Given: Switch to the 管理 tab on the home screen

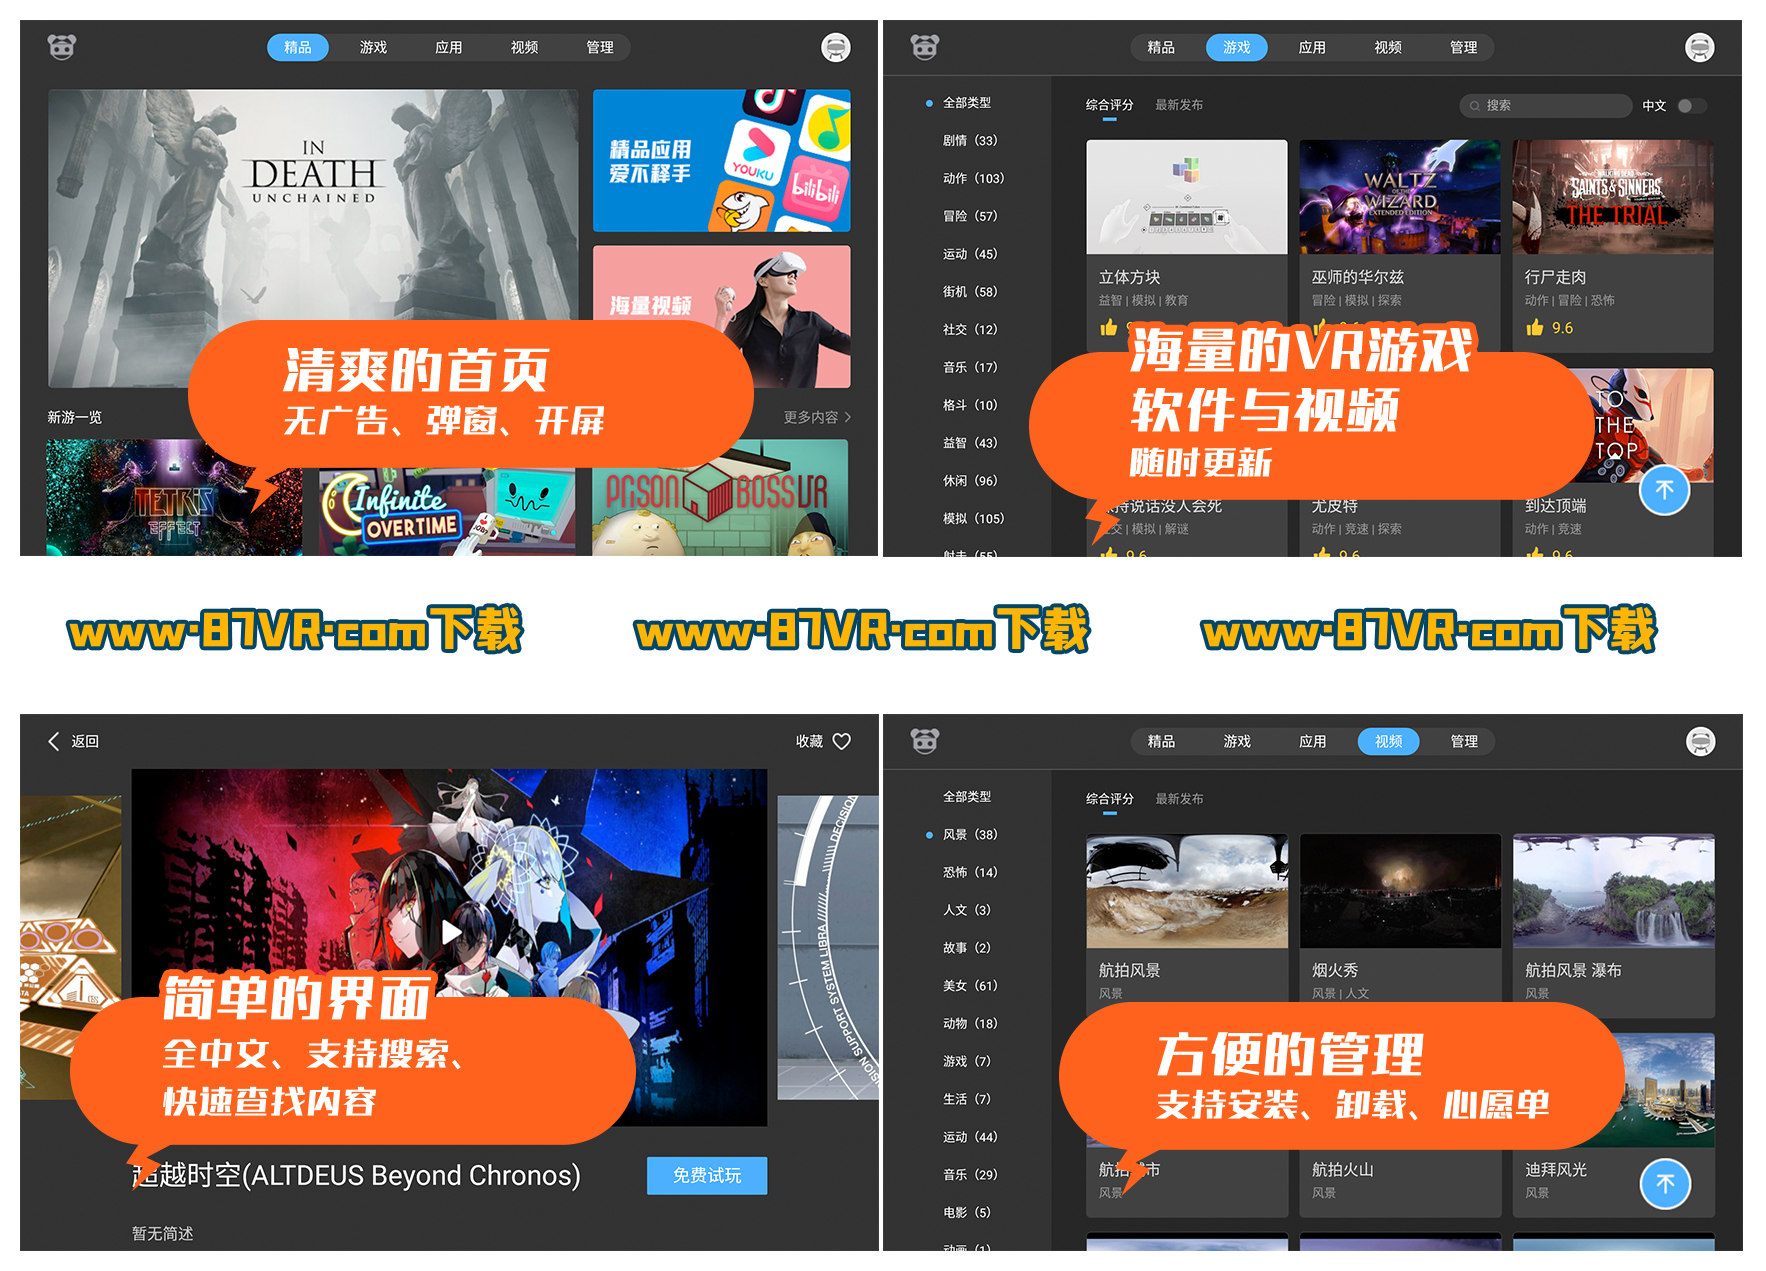Looking at the screenshot, I should [x=600, y=47].
